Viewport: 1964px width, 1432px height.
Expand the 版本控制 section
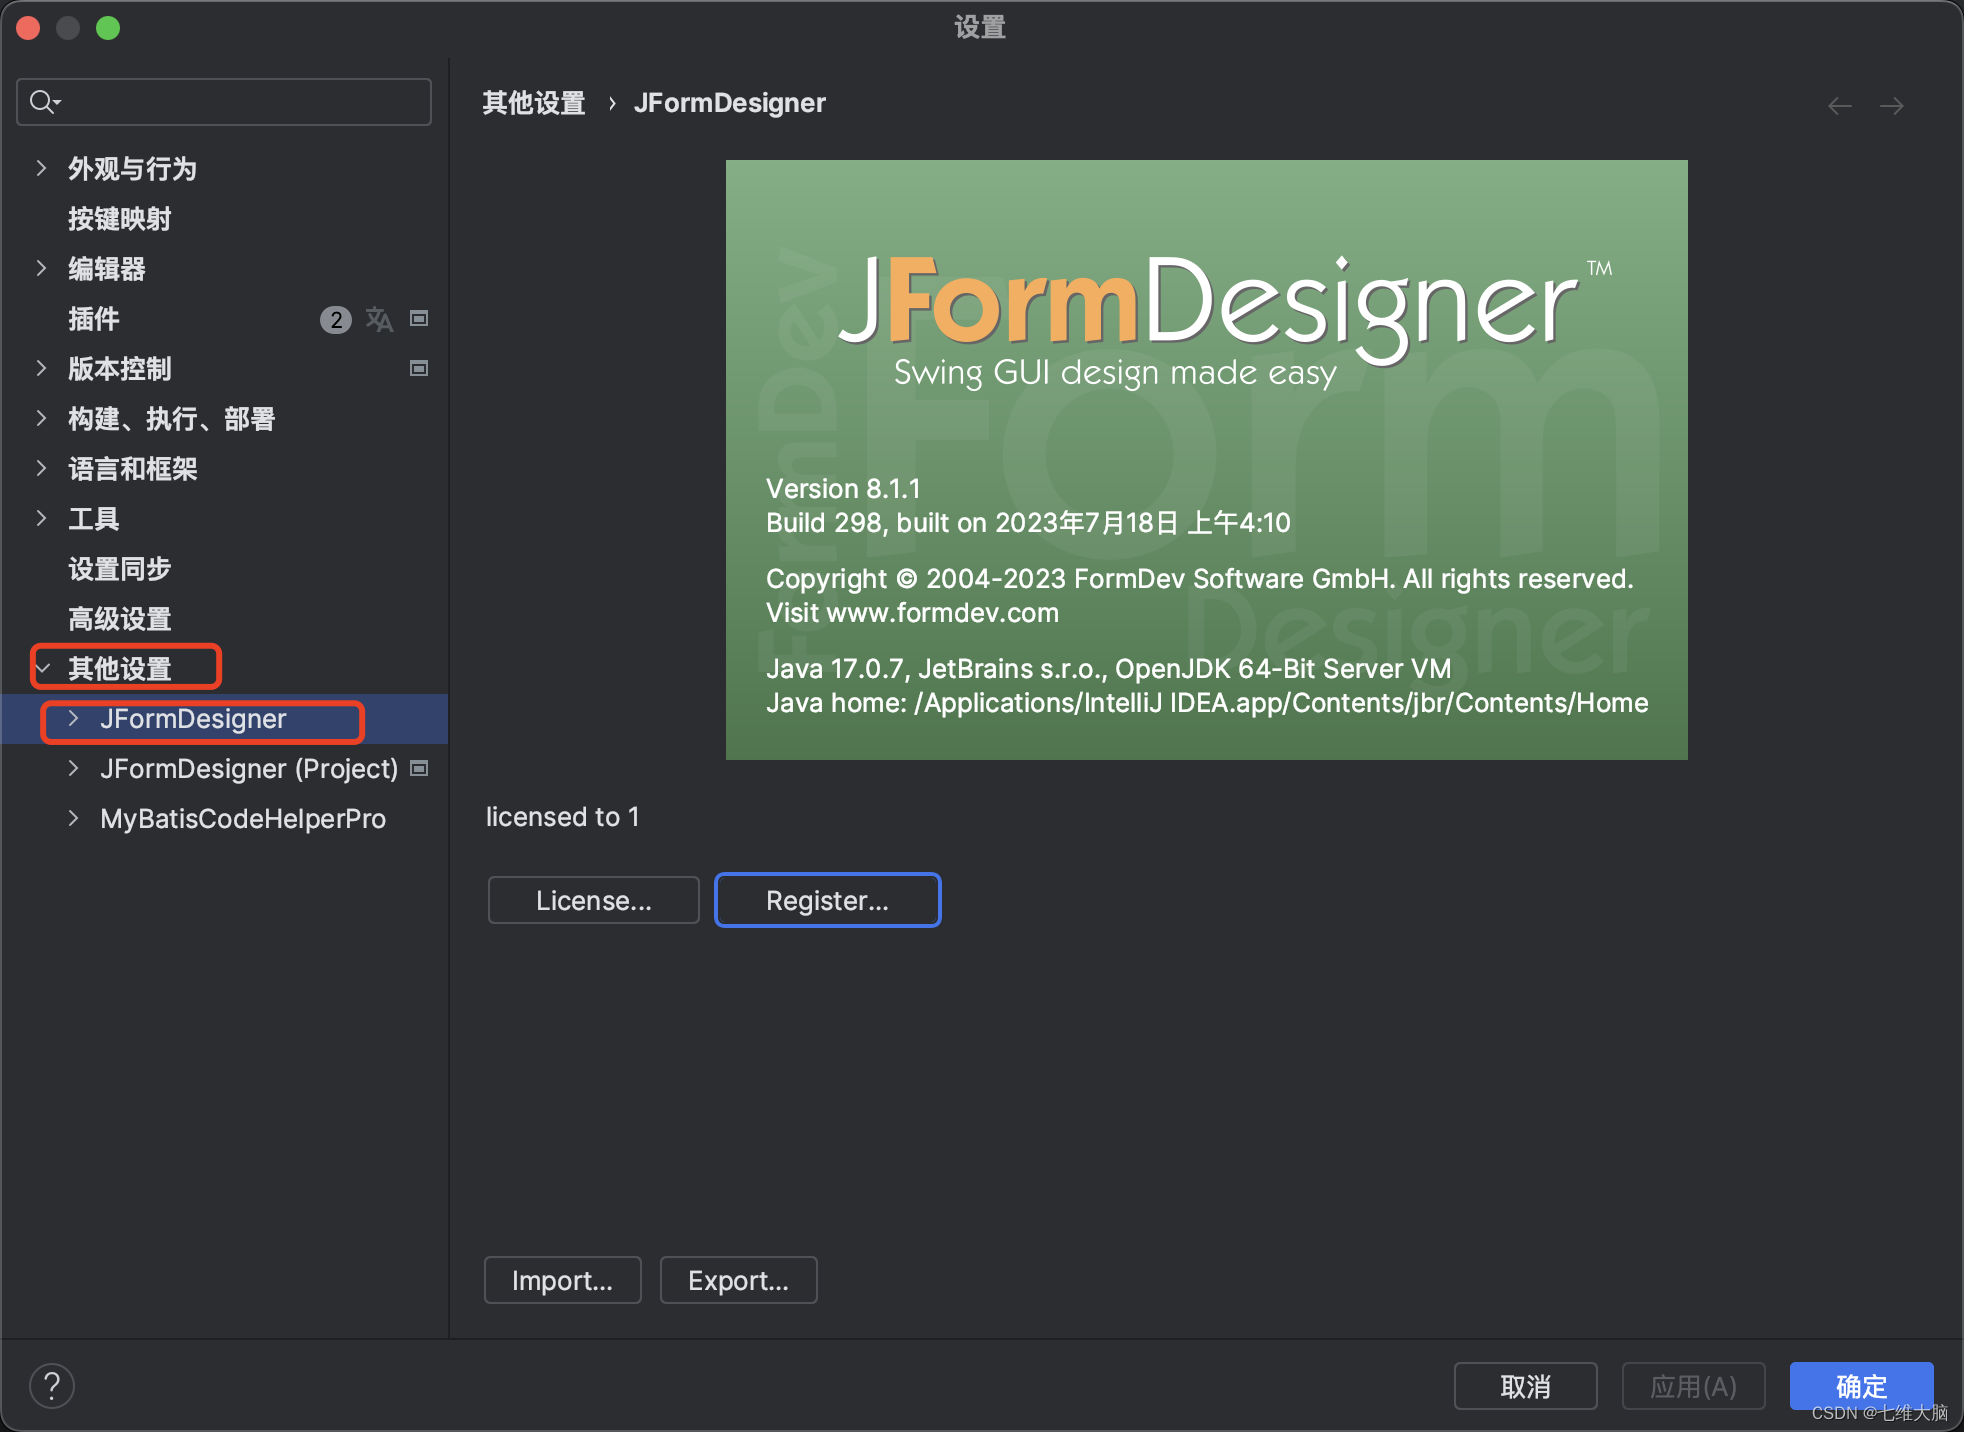click(41, 368)
